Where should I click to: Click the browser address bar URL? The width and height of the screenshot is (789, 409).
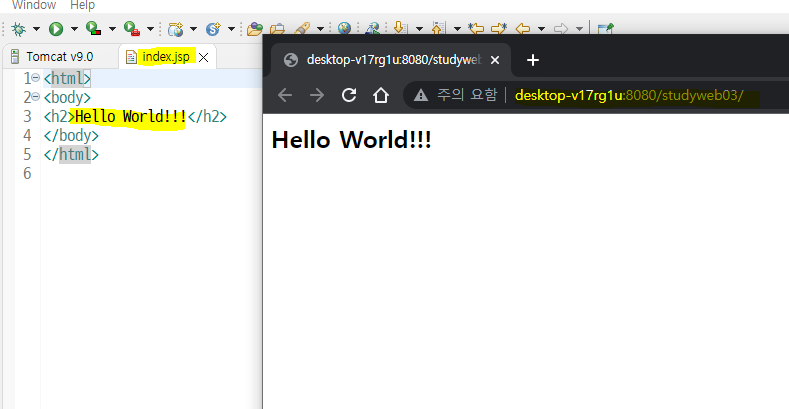[629, 95]
